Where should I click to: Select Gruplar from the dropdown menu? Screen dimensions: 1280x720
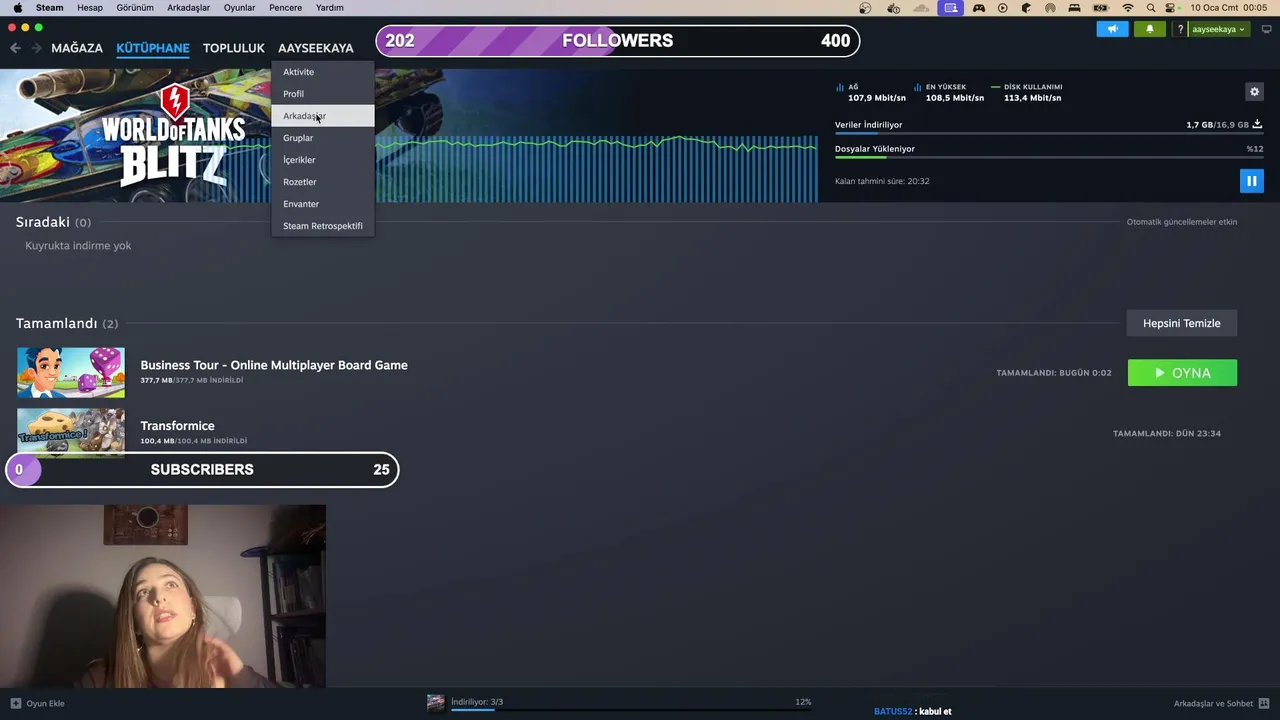pyautogui.click(x=323, y=138)
